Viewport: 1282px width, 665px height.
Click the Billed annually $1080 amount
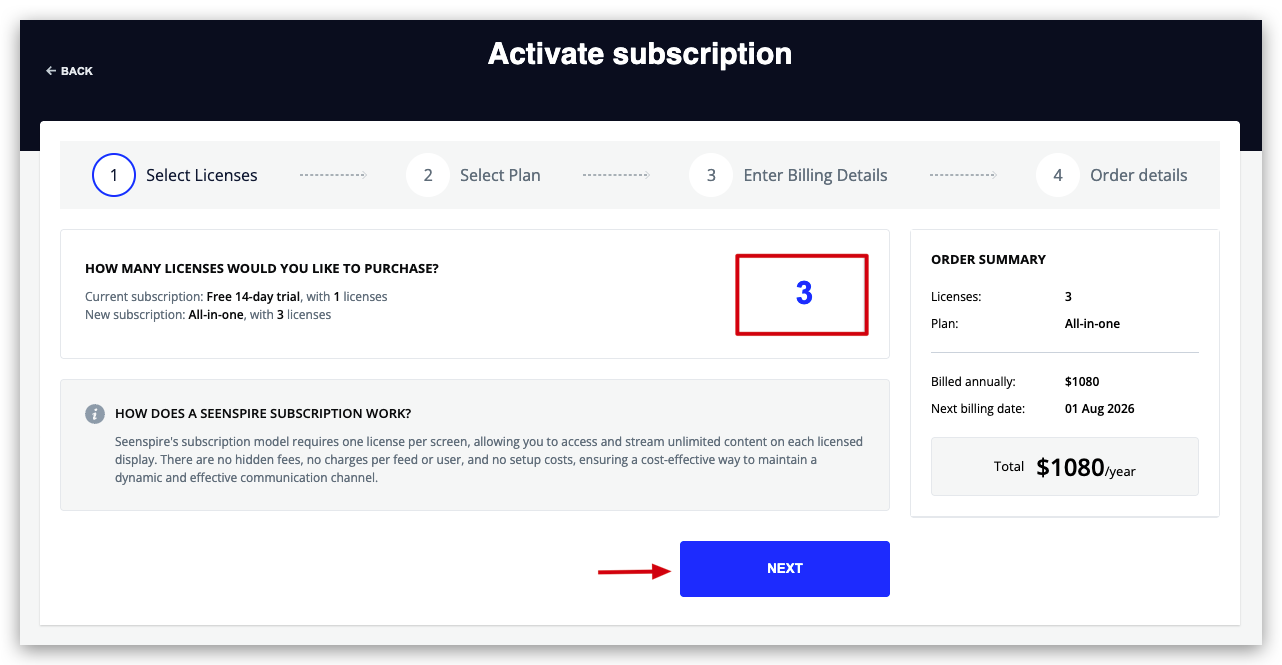(x=1082, y=381)
